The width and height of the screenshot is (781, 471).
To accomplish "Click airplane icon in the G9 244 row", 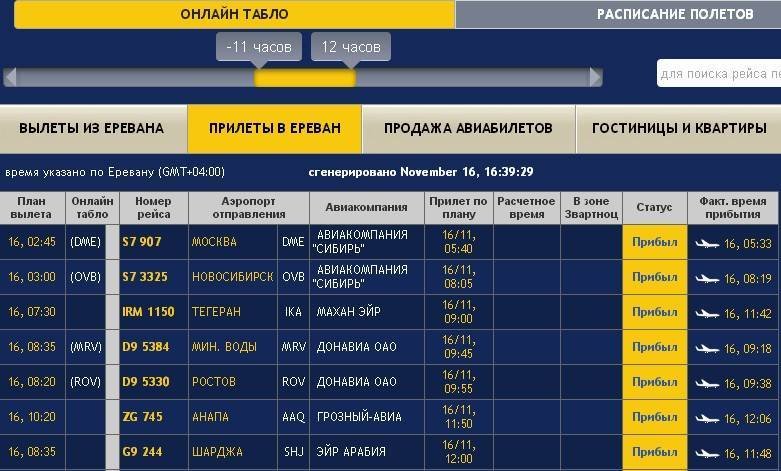I will click(x=707, y=453).
